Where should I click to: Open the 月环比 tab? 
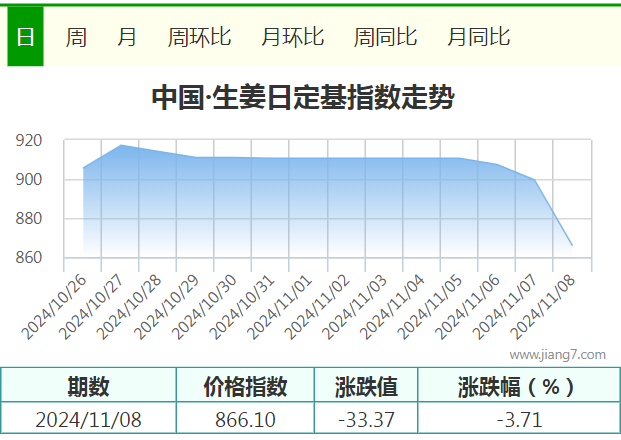[x=293, y=37]
